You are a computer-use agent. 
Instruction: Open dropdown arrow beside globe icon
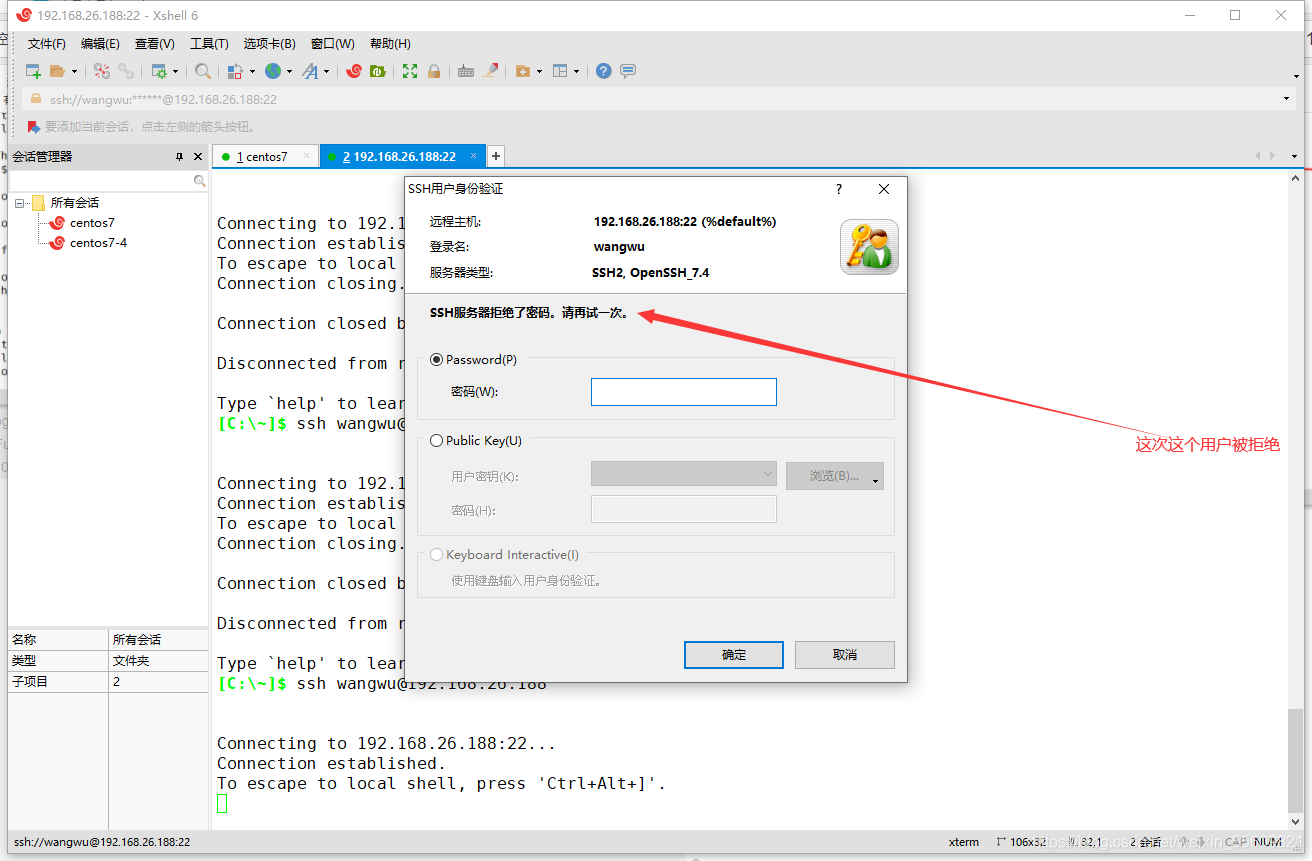289,71
